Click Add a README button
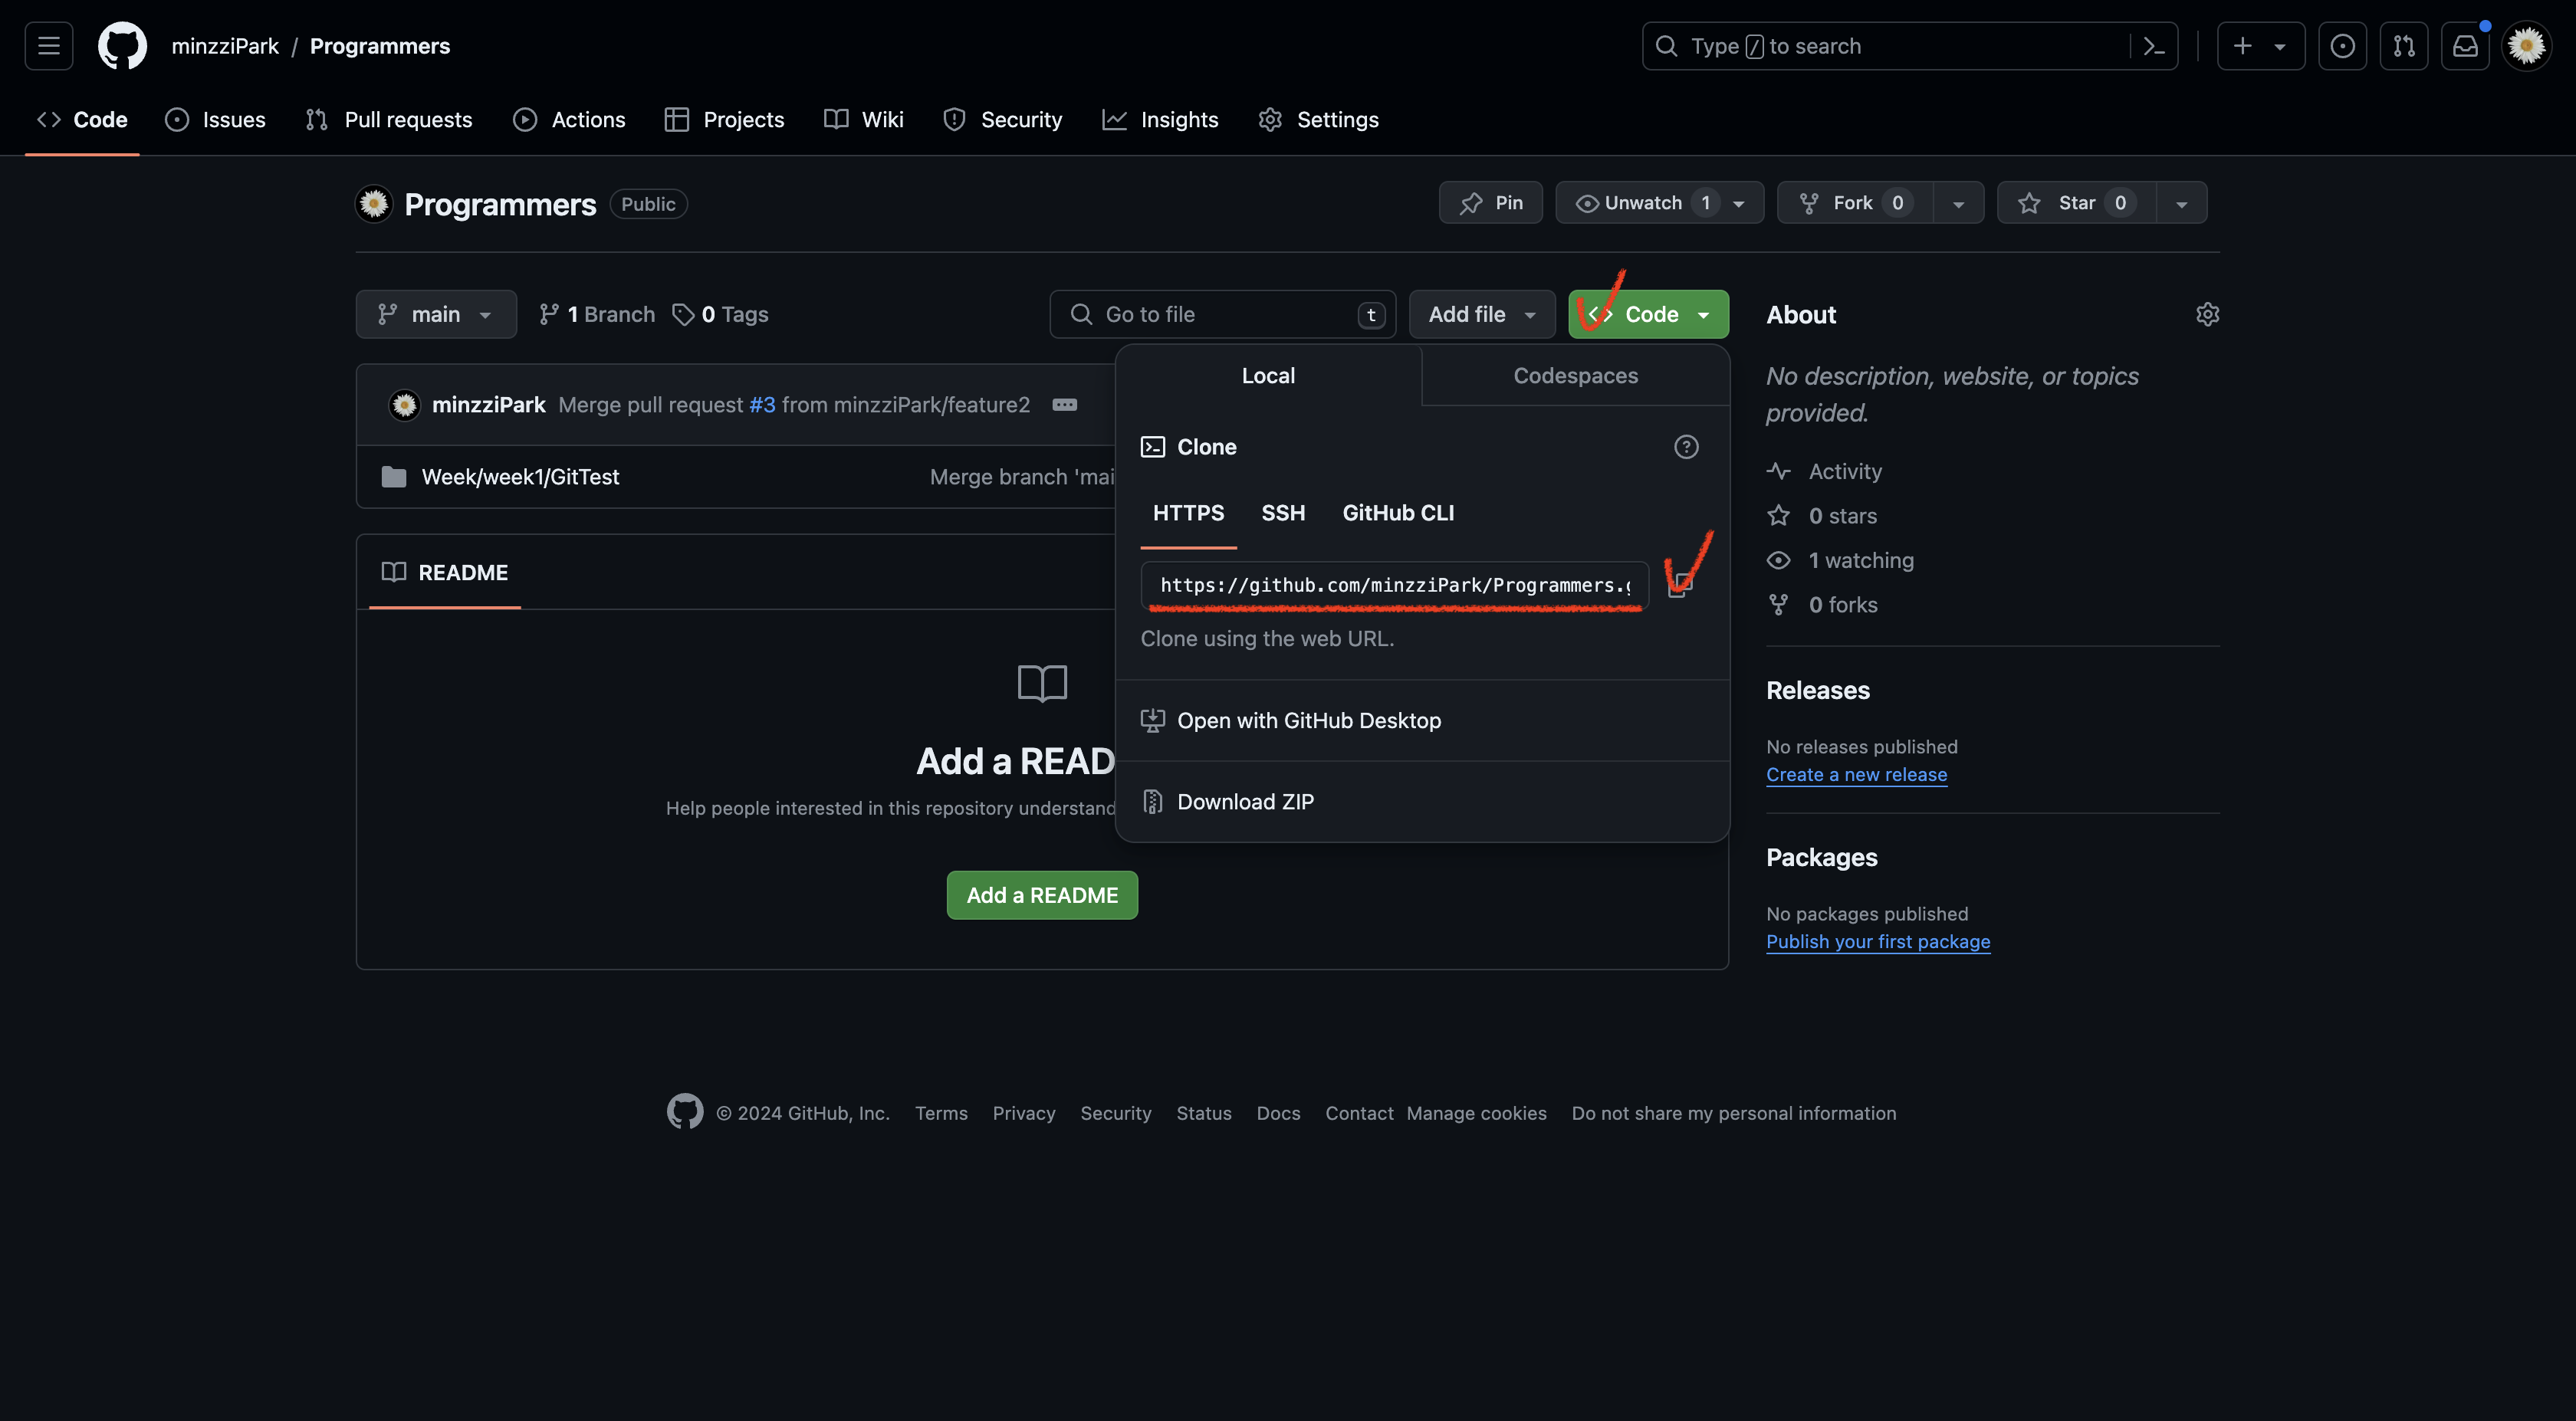The image size is (2576, 1421). click(x=1042, y=896)
